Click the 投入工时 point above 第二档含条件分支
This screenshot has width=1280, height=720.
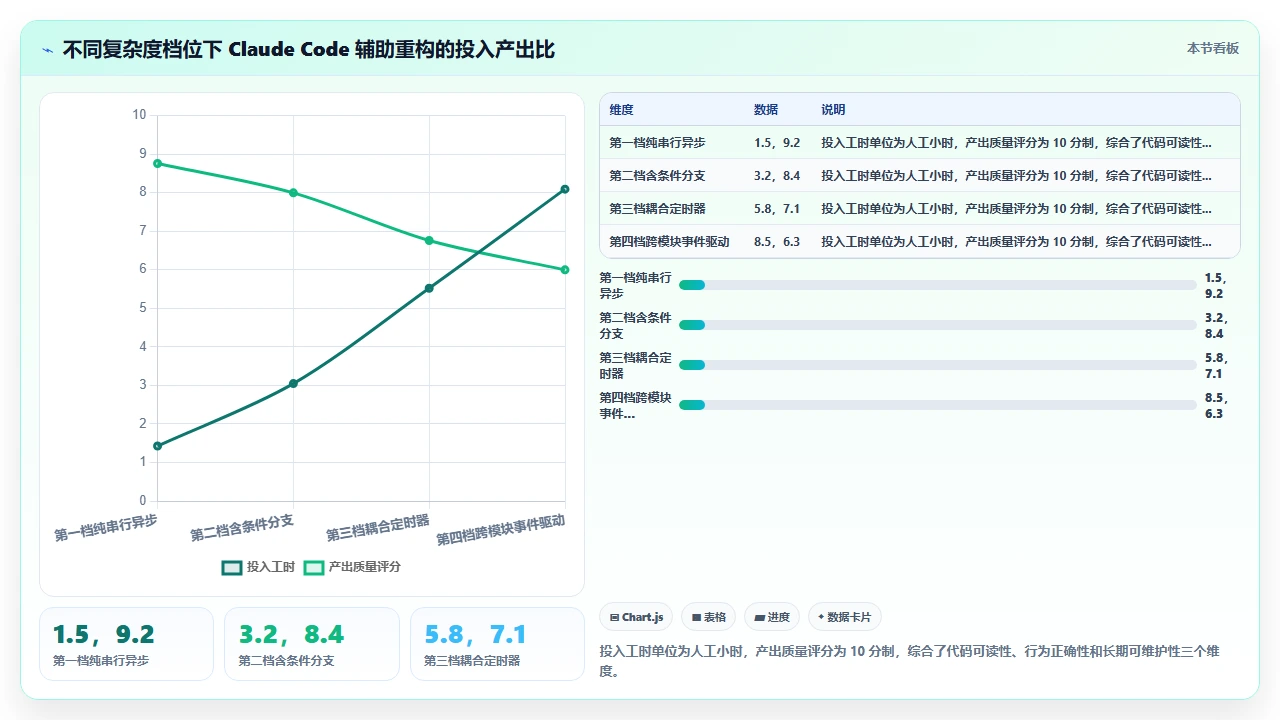[293, 383]
